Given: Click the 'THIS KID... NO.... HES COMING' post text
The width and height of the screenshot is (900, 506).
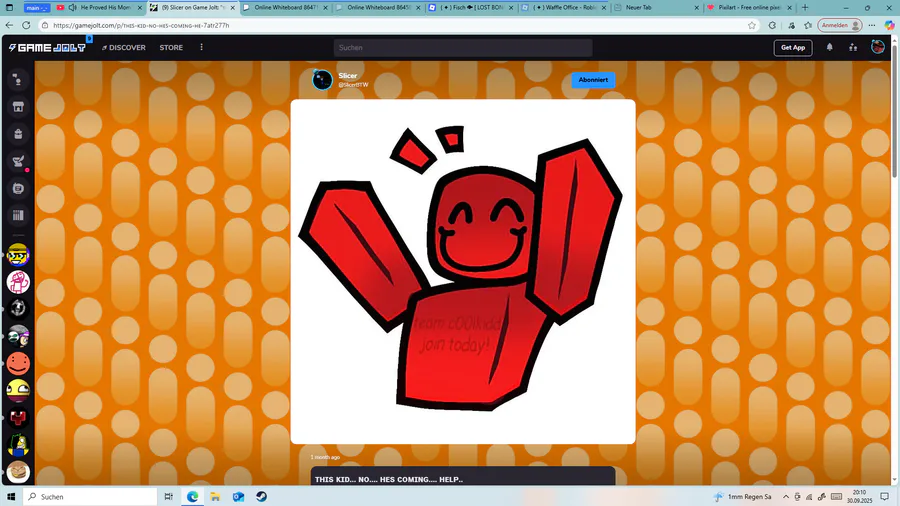Looking at the screenshot, I should [389, 480].
